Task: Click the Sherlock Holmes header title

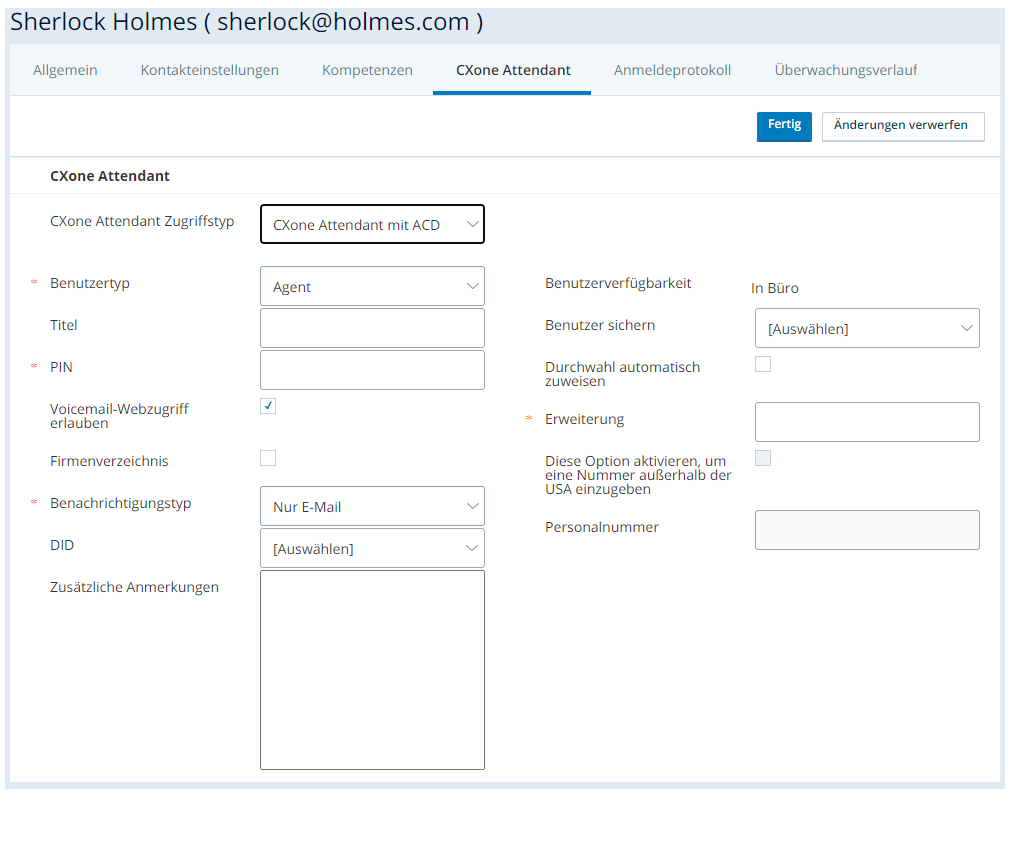Action: [x=247, y=22]
